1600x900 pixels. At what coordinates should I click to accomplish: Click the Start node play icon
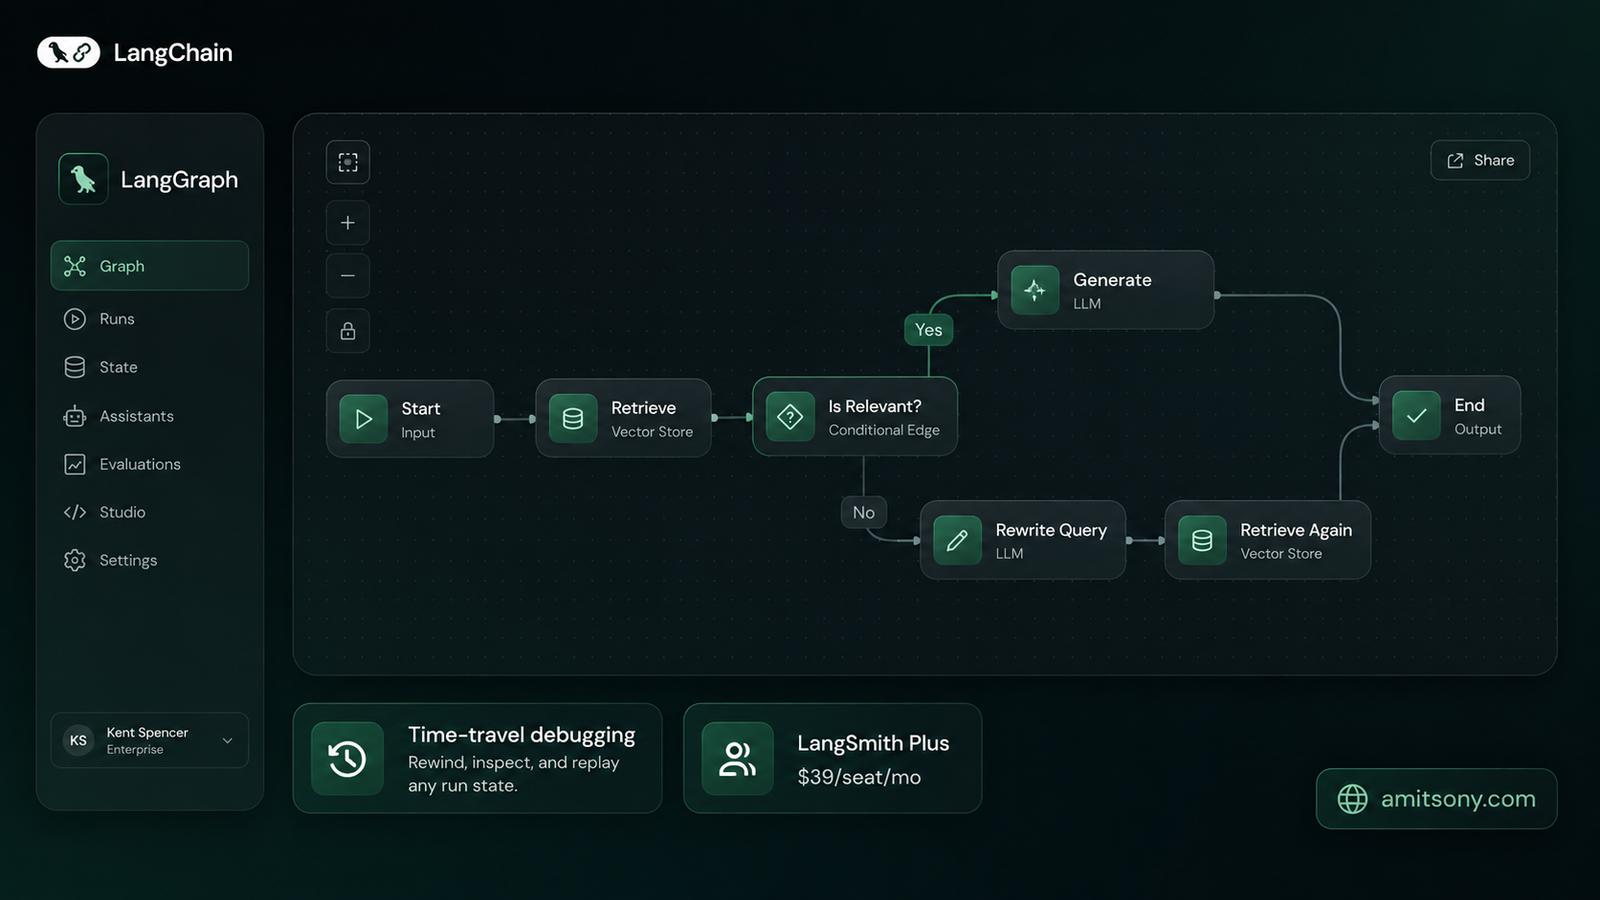tap(364, 419)
